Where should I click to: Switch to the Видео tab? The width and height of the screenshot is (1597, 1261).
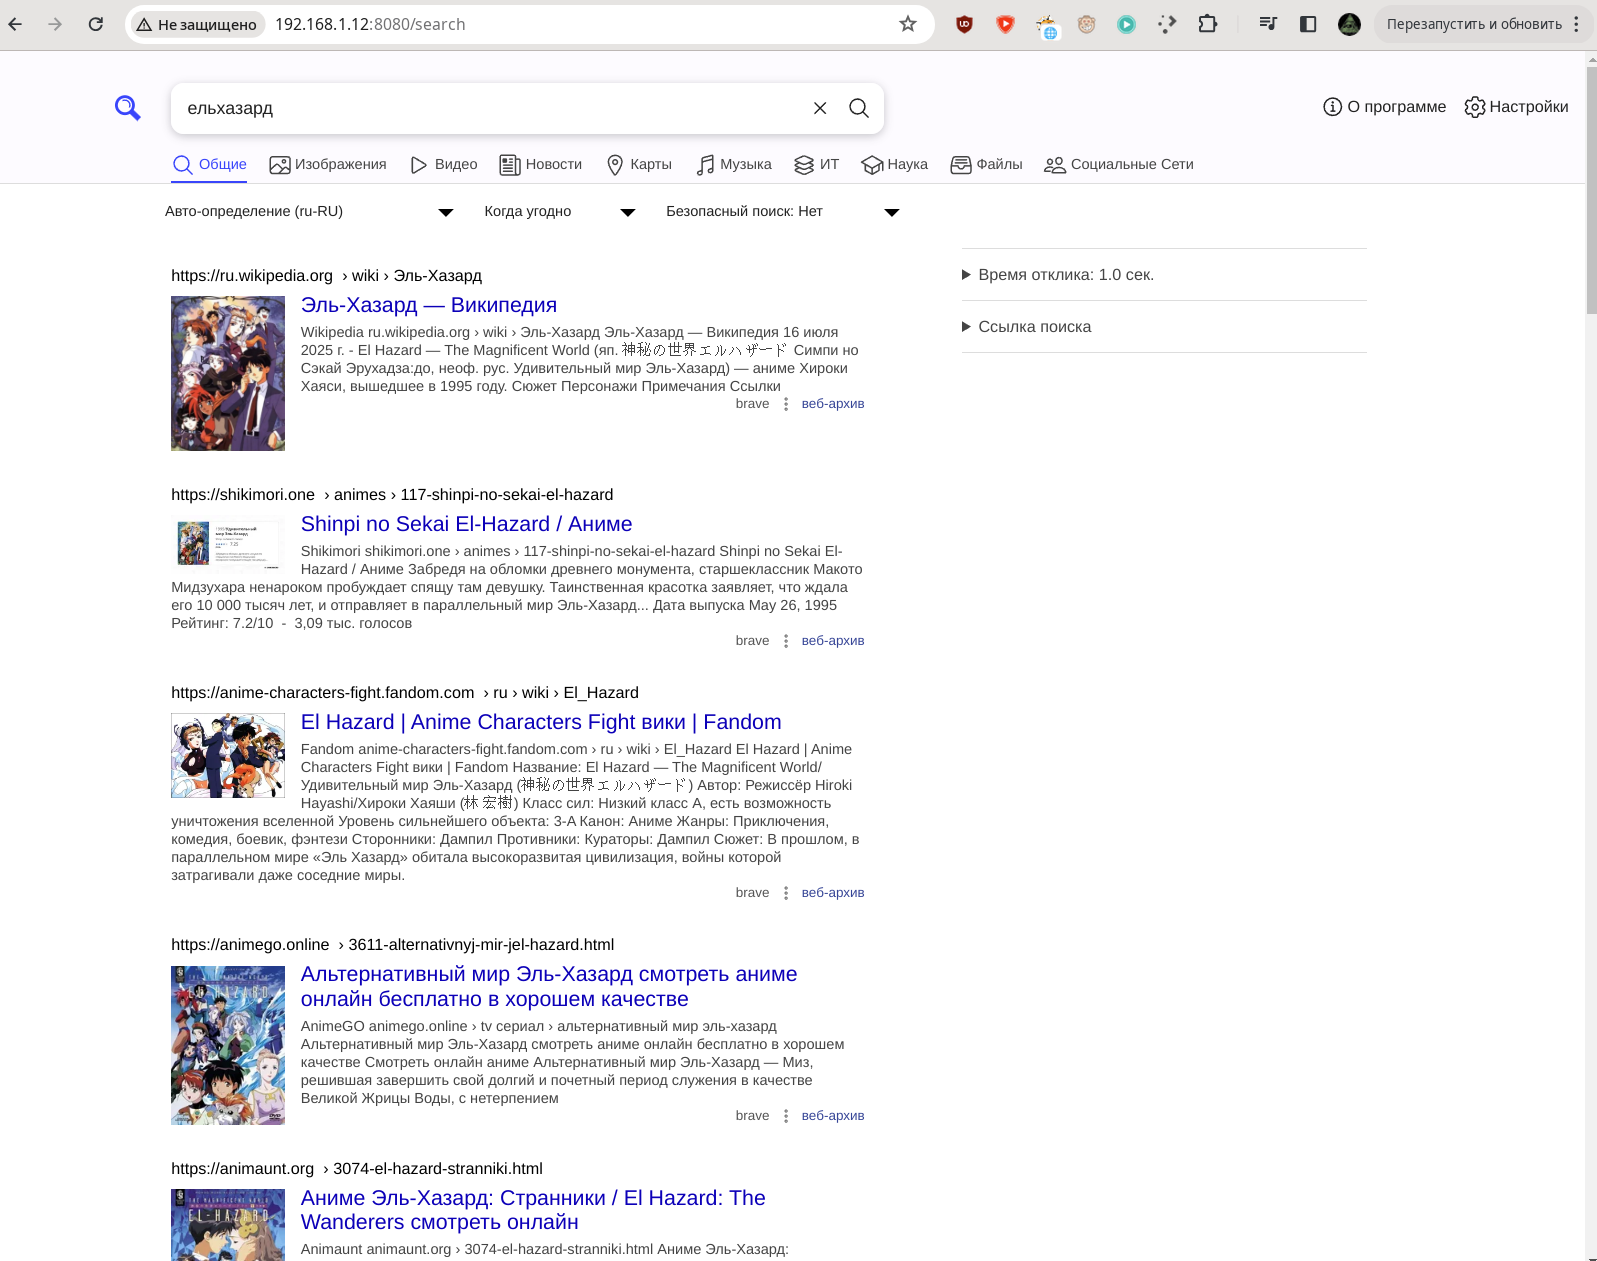(443, 164)
